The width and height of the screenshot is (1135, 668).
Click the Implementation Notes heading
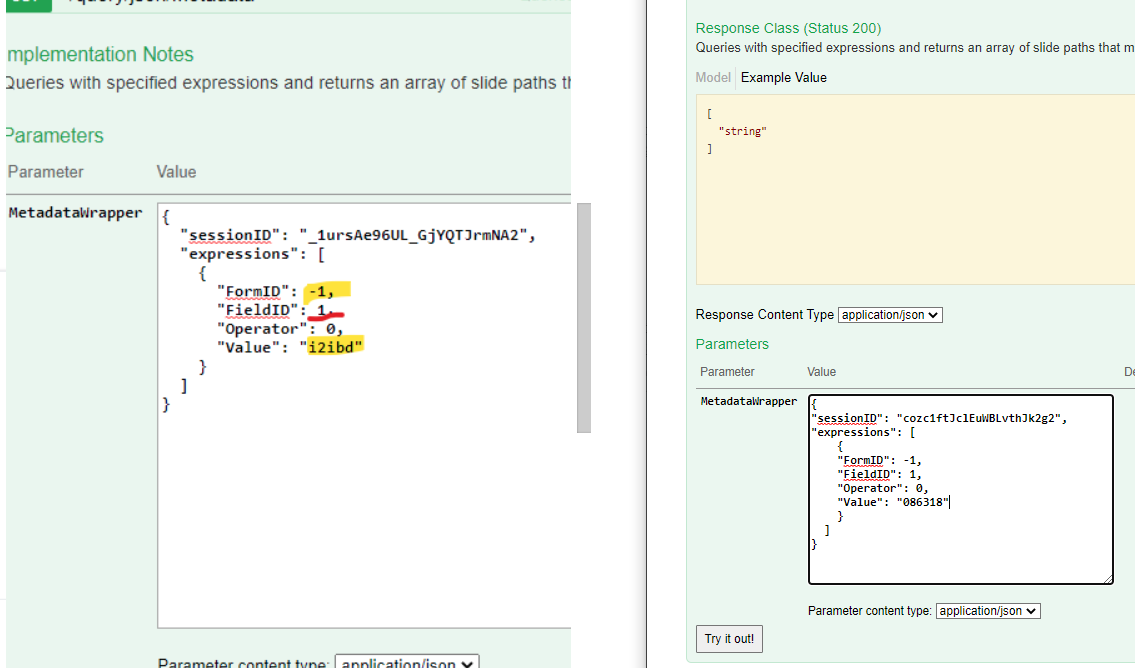point(99,55)
